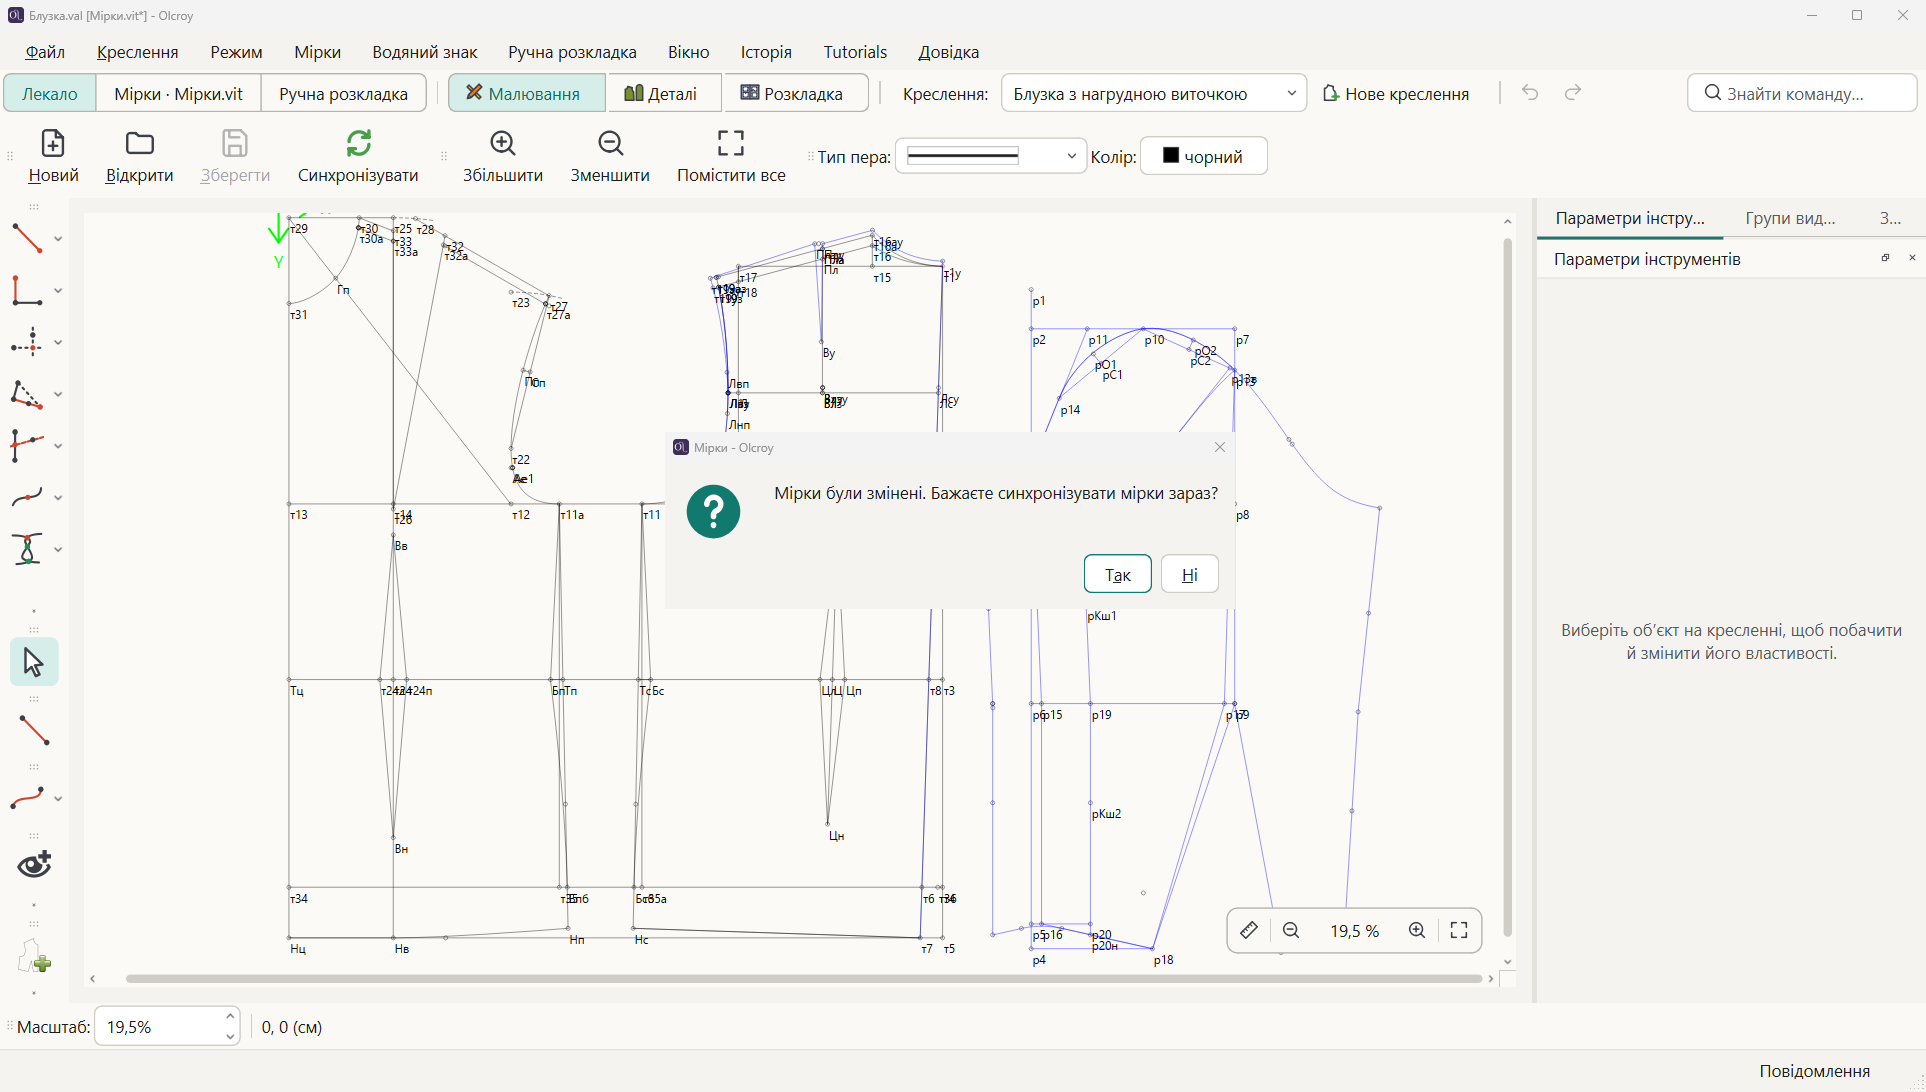Open the Креслення pattern dropdown
The image size is (1926, 1092).
pyautogui.click(x=1153, y=93)
